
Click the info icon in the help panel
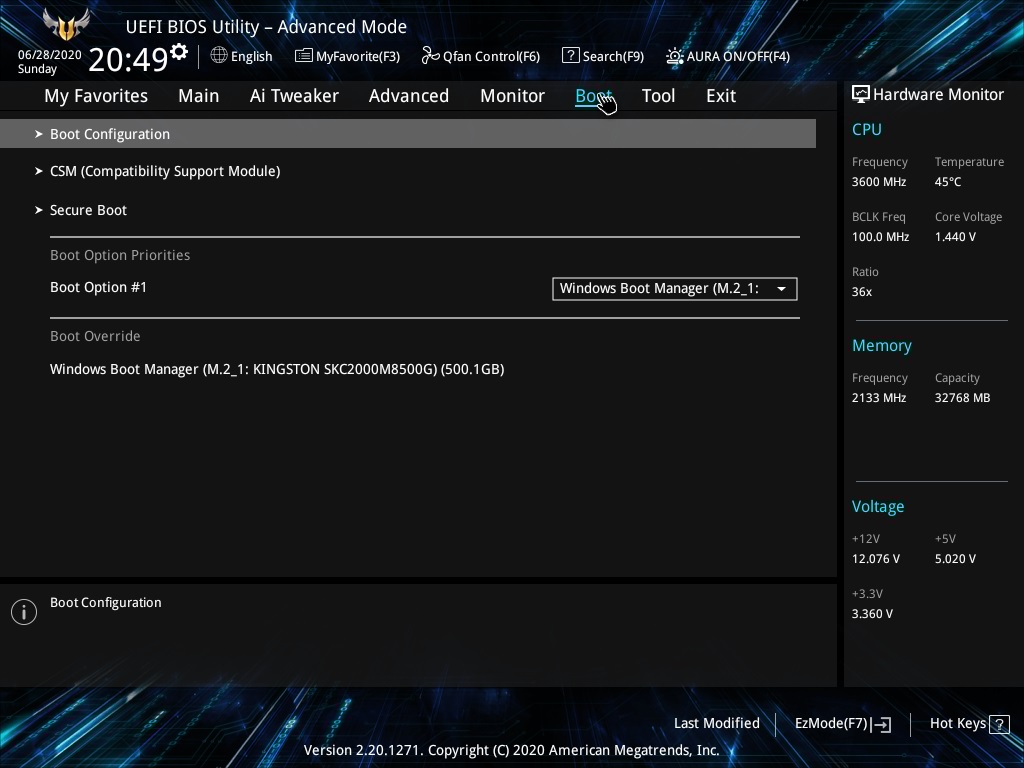point(24,612)
